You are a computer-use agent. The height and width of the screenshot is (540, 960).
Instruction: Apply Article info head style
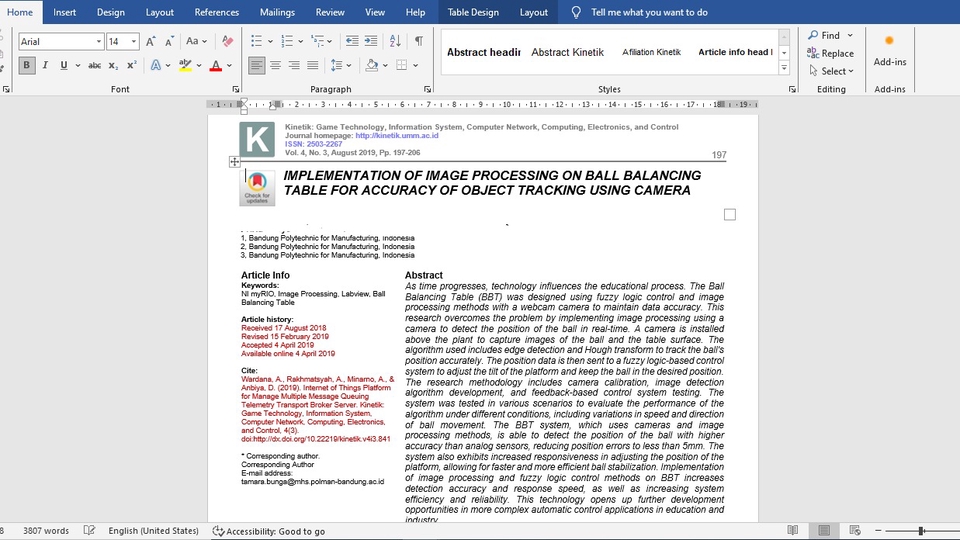735,52
